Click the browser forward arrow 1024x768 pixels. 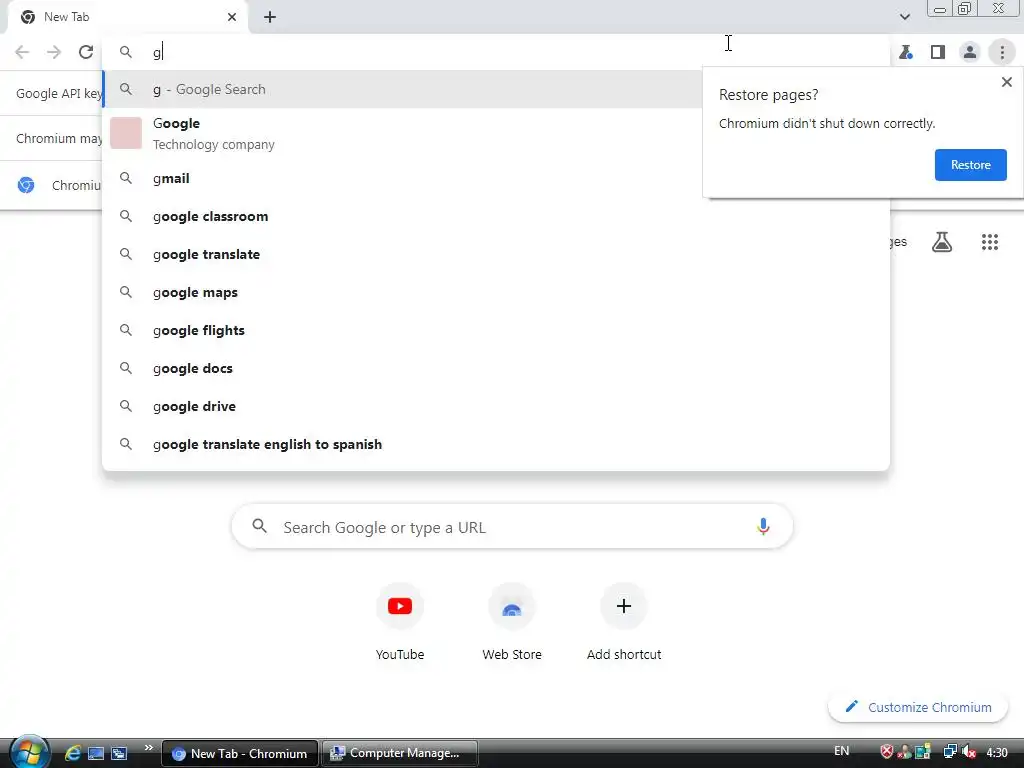[54, 52]
